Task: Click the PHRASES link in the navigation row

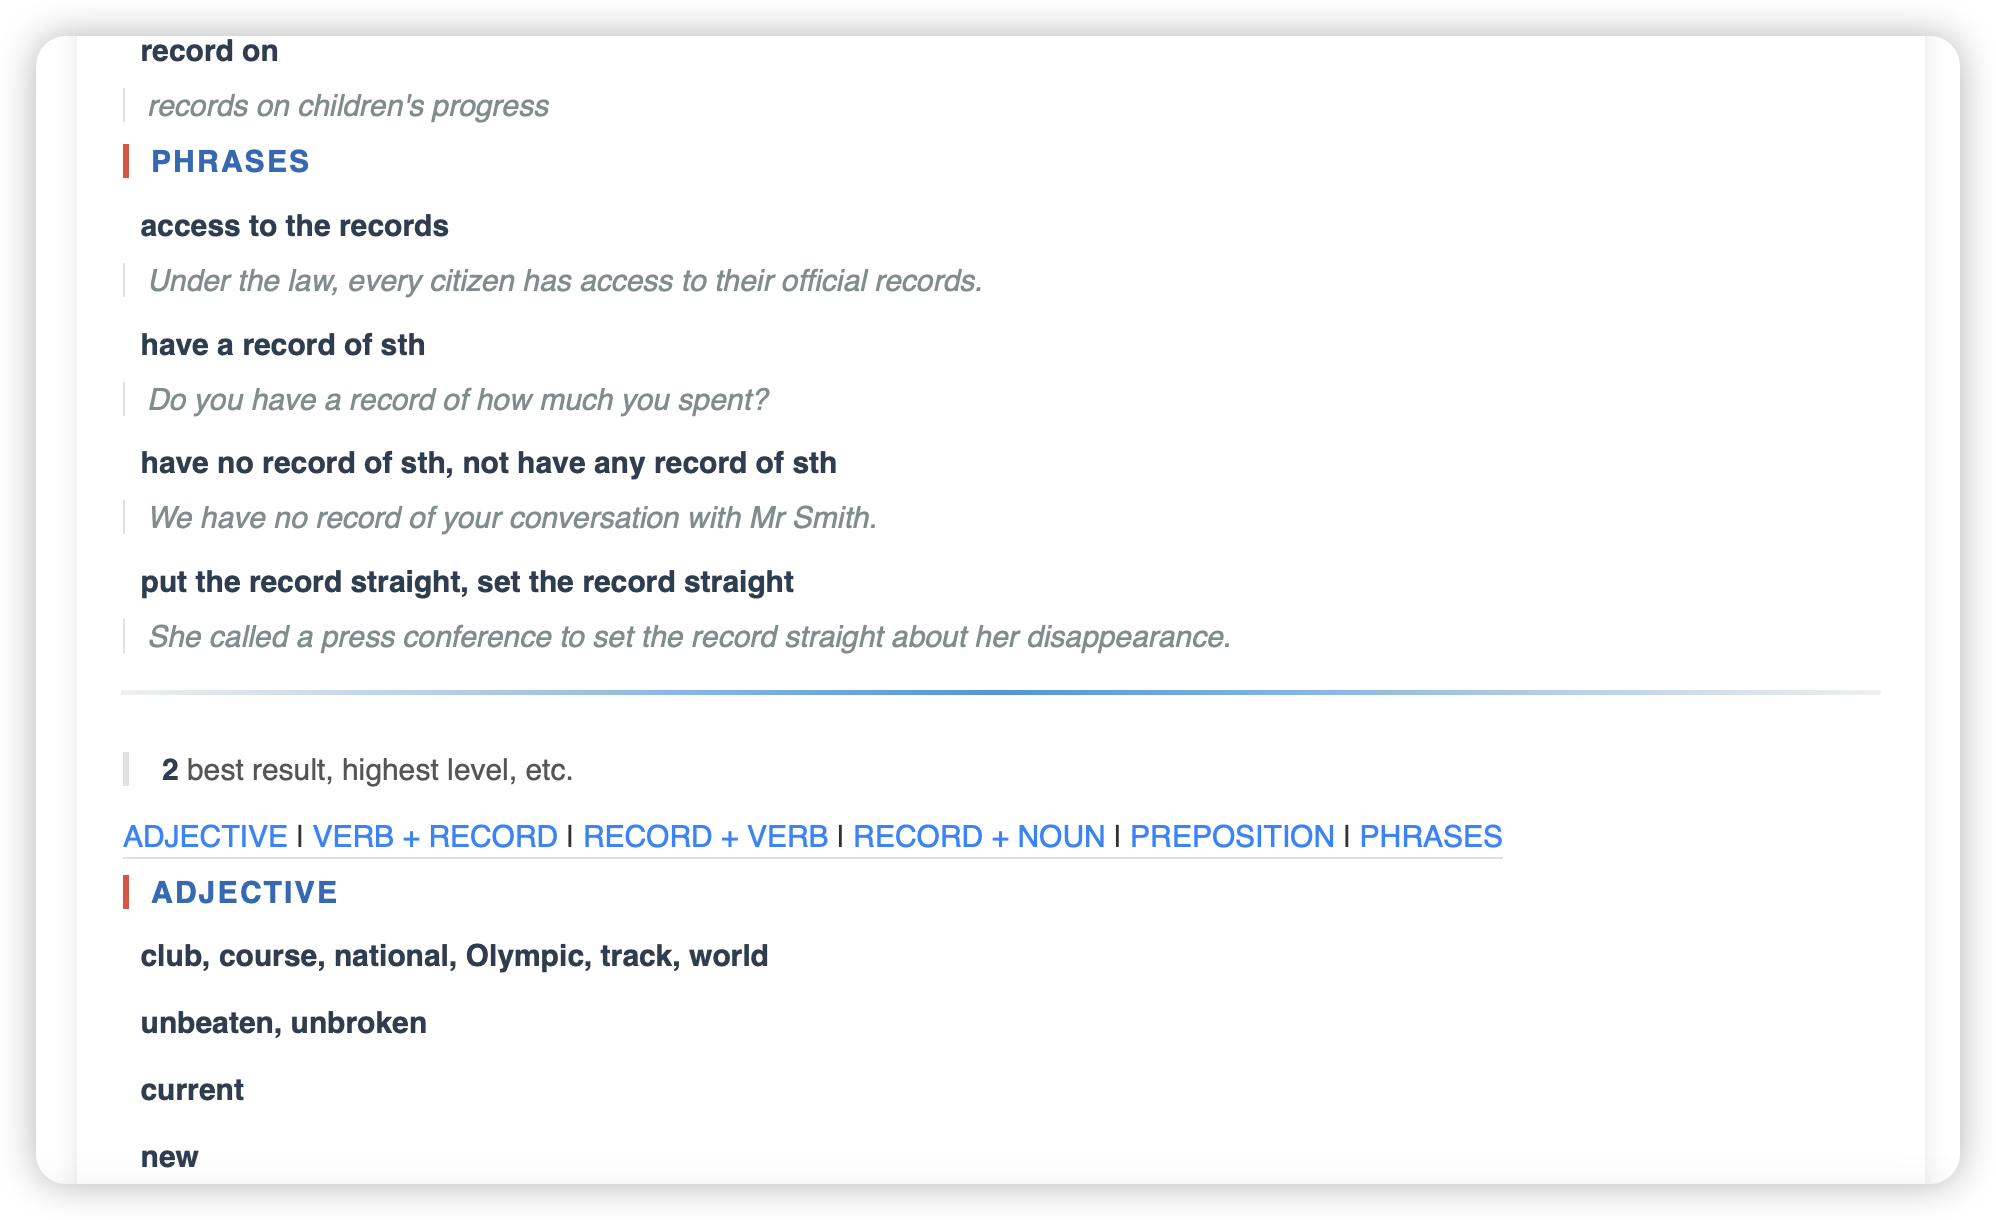Action: (x=1430, y=836)
